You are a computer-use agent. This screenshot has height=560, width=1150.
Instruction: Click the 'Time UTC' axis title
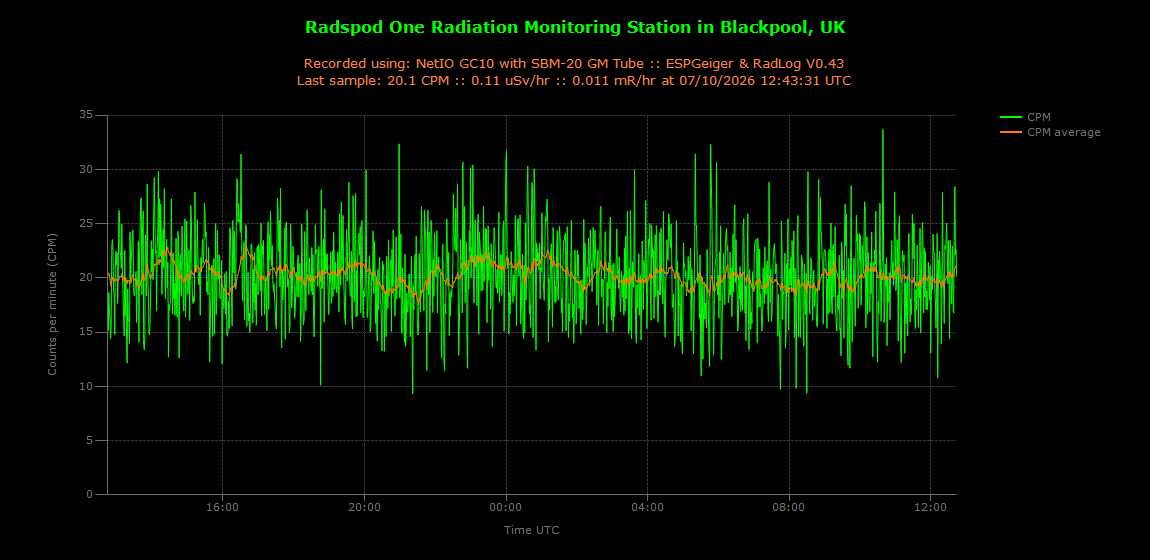(531, 529)
